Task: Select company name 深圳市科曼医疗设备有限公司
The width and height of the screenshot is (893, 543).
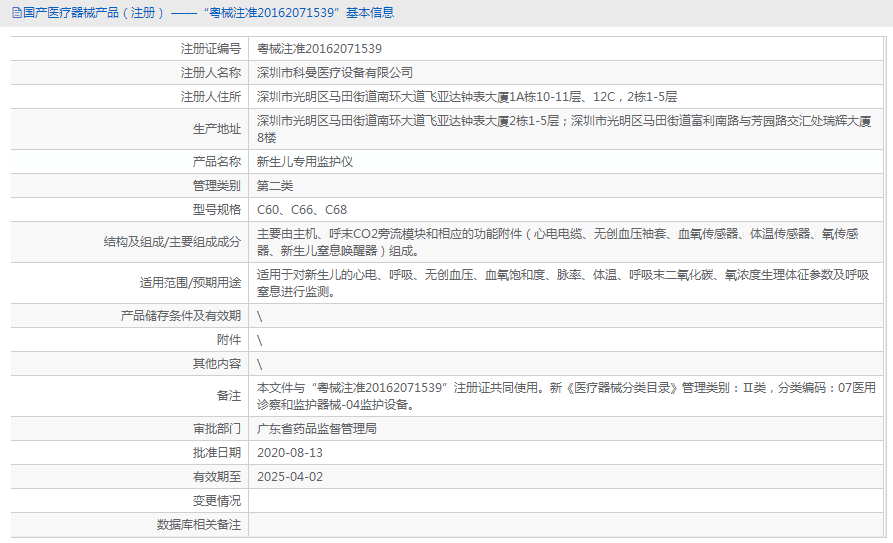Action: 334,73
